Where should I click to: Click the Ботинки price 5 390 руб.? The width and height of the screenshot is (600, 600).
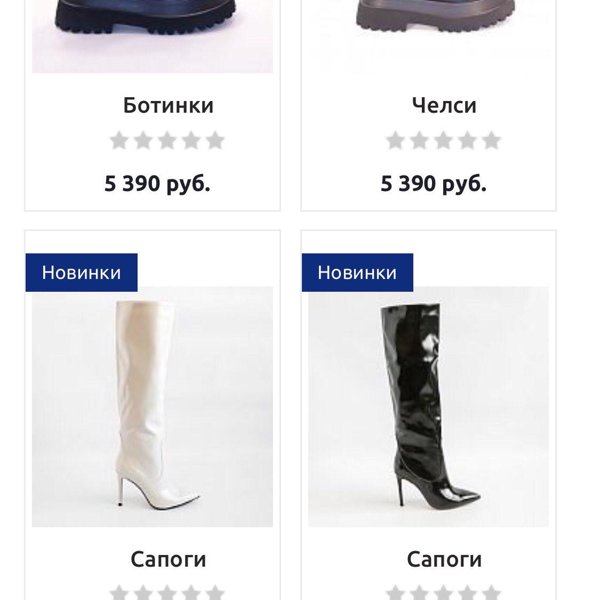(157, 184)
